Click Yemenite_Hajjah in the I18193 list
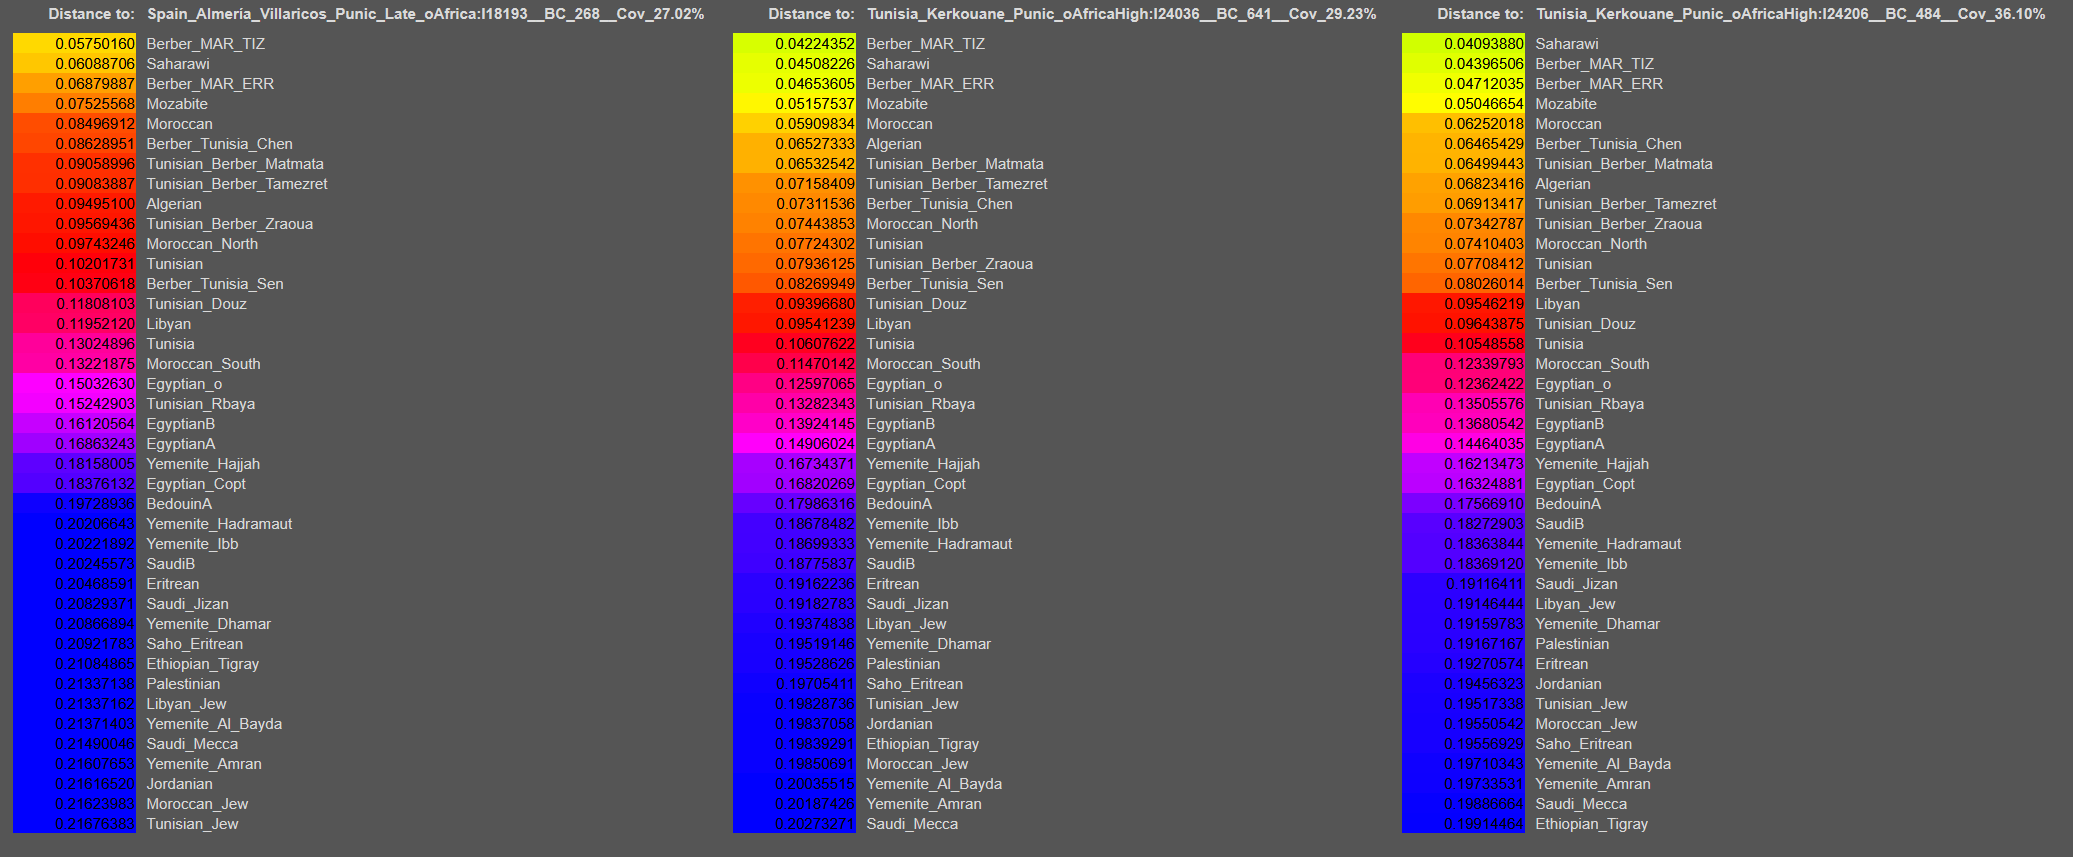Image resolution: width=2073 pixels, height=857 pixels. coord(203,464)
